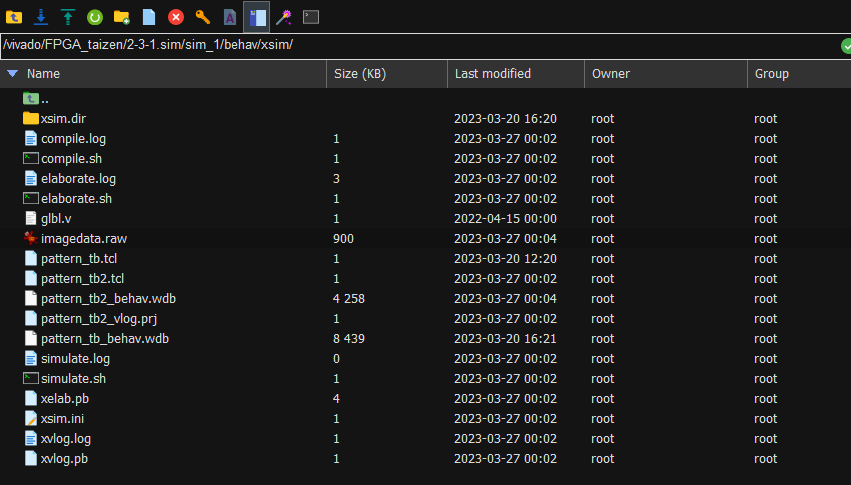Screen dimensions: 851x485
Task: Click the upload to current folder icon
Action: [68, 17]
